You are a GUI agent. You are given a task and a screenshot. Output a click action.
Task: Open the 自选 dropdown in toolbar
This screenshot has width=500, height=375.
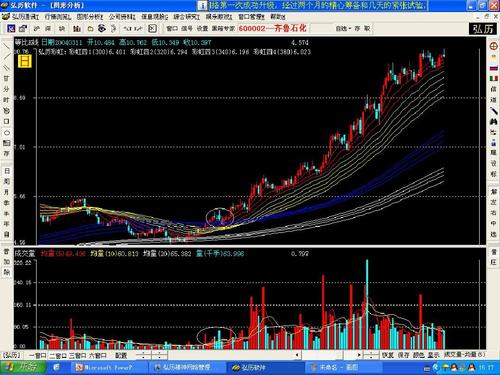[343, 29]
